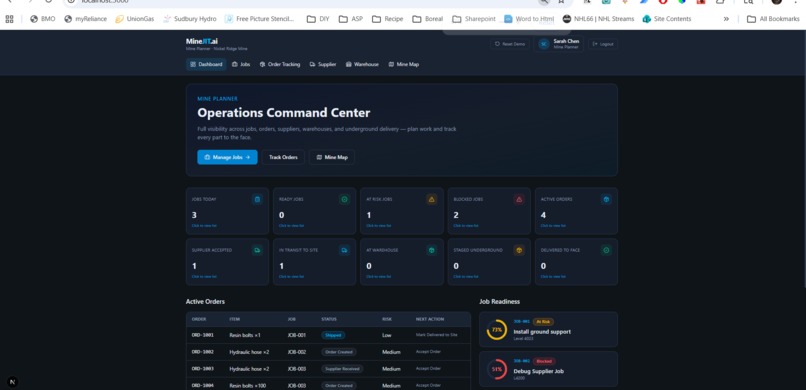Click the Delivered to Face check icon
The width and height of the screenshot is (806, 390).
(x=606, y=250)
